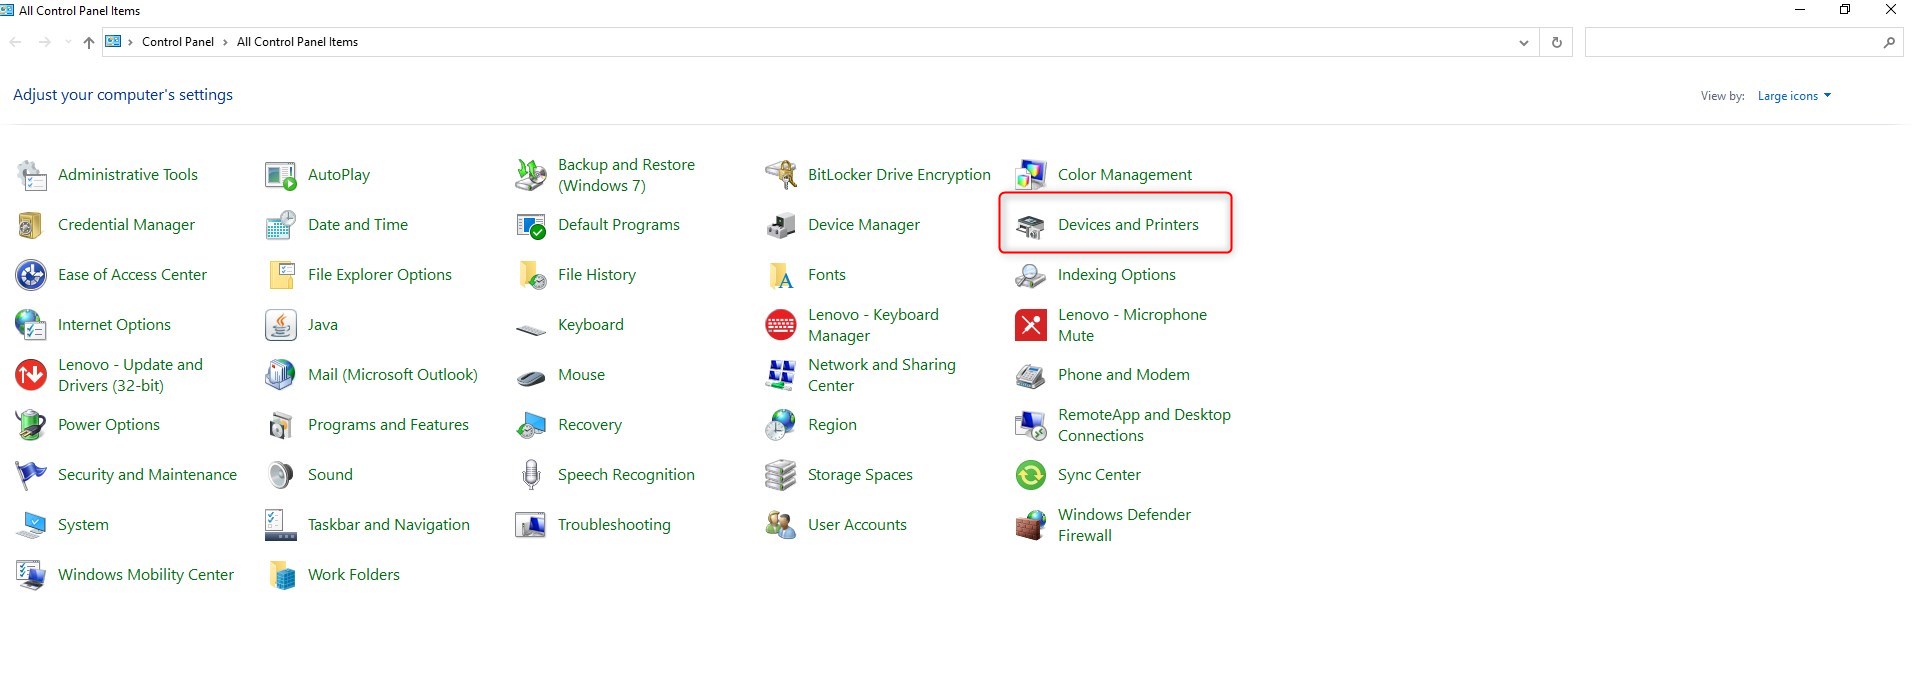Launch the Device Manager icon
The image size is (1912, 676).
click(781, 225)
